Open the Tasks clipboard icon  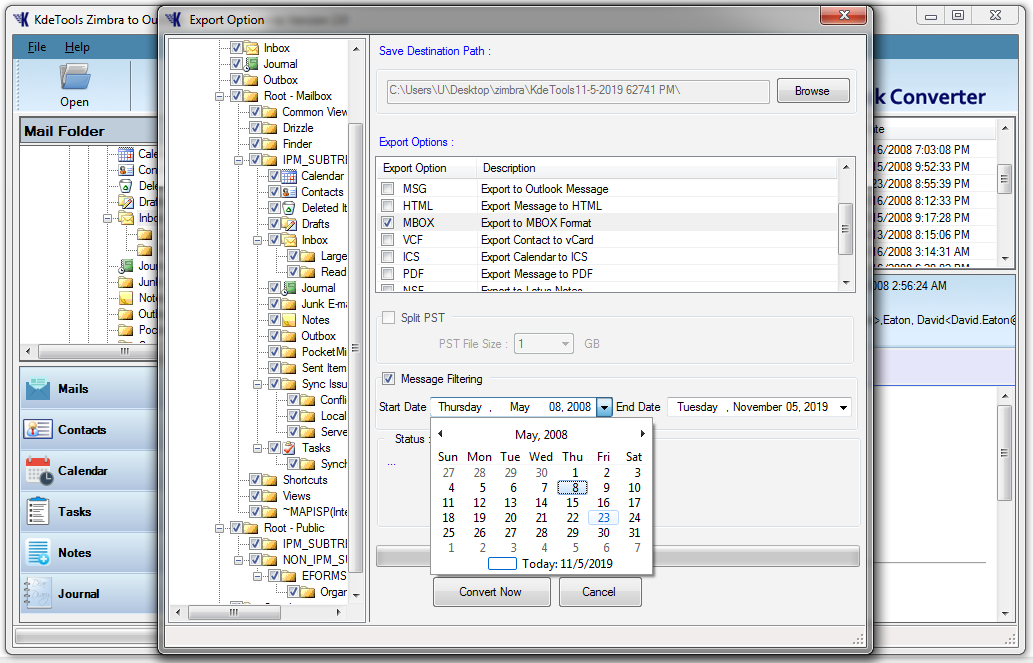pyautogui.click(x=38, y=512)
